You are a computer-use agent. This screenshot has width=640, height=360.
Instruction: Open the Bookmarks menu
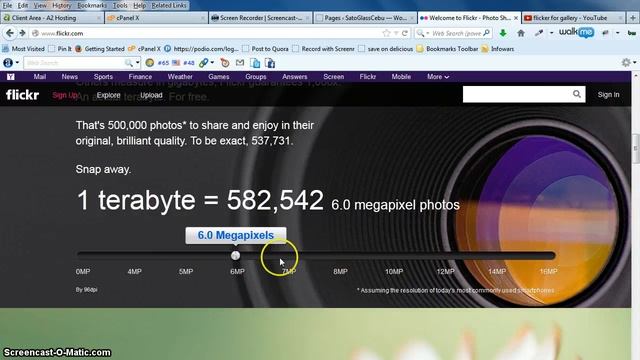coord(92,5)
